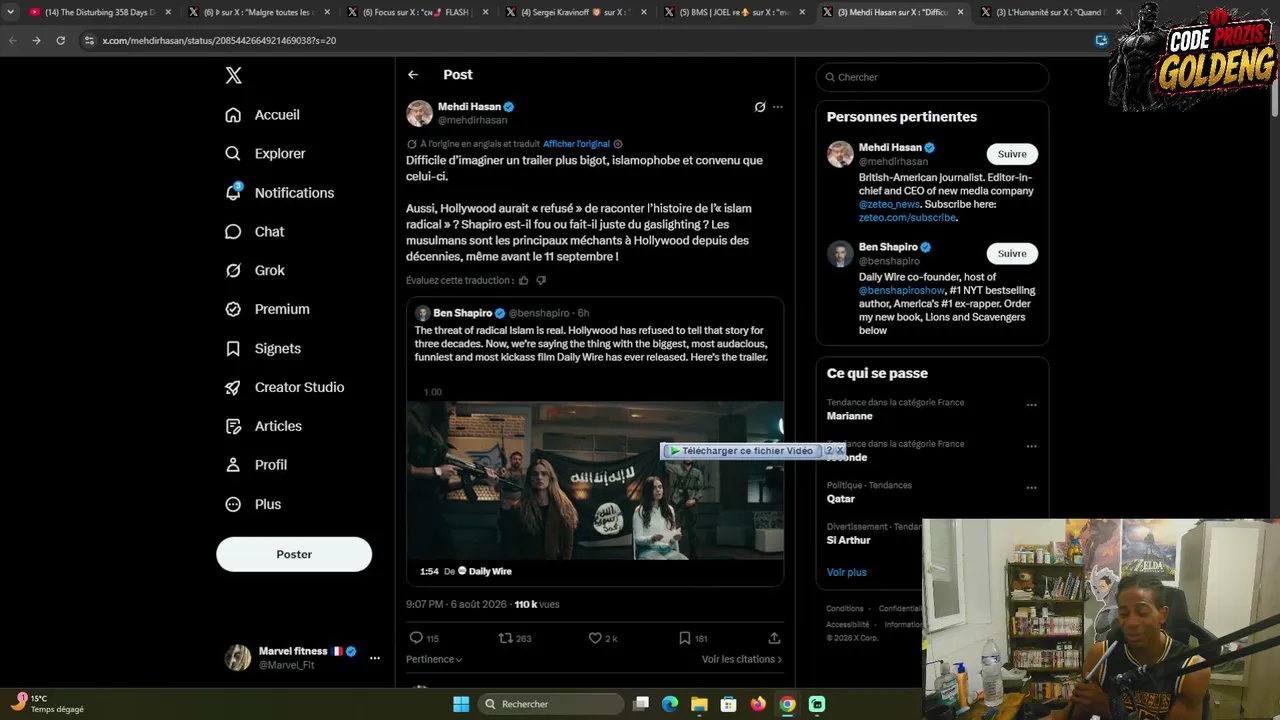Open Mehdi Hasan's avatar on the post
This screenshot has height=720, width=1280.
[x=419, y=113]
